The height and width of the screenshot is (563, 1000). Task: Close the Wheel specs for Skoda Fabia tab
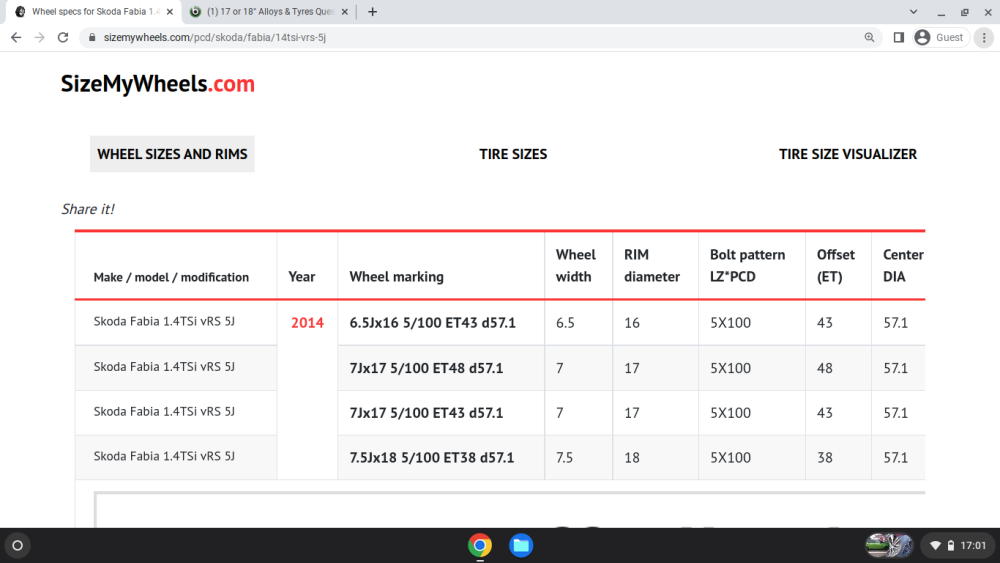pyautogui.click(x=170, y=11)
